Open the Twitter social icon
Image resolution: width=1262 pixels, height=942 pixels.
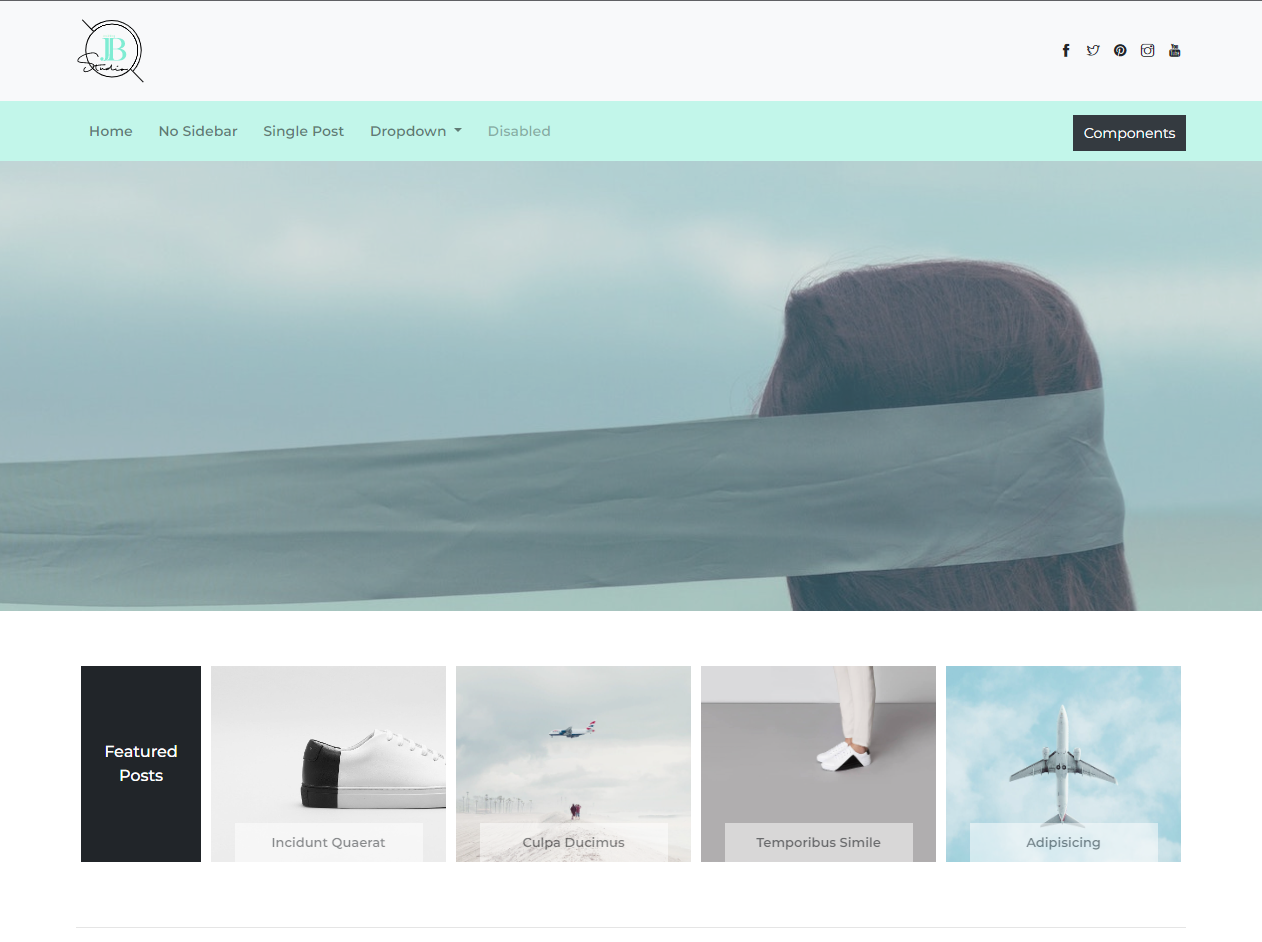1093,51
